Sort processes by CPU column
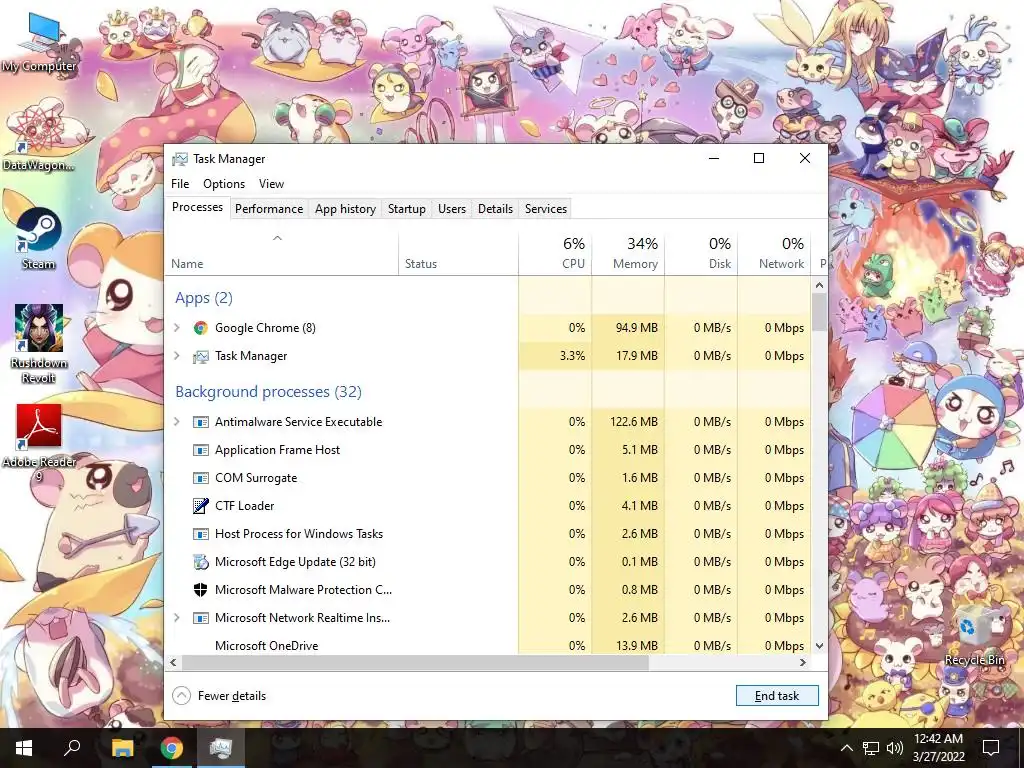Screen dimensions: 1024x768 555,253
